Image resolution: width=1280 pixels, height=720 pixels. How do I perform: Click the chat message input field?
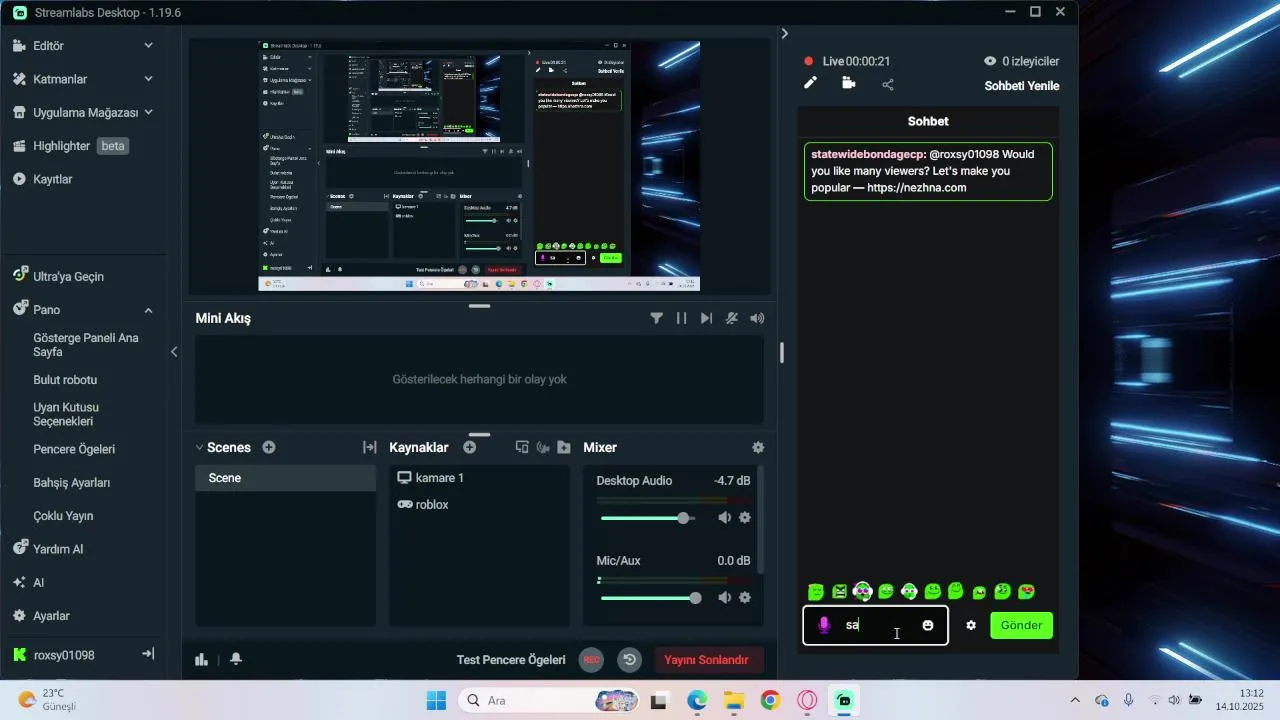[x=876, y=625]
